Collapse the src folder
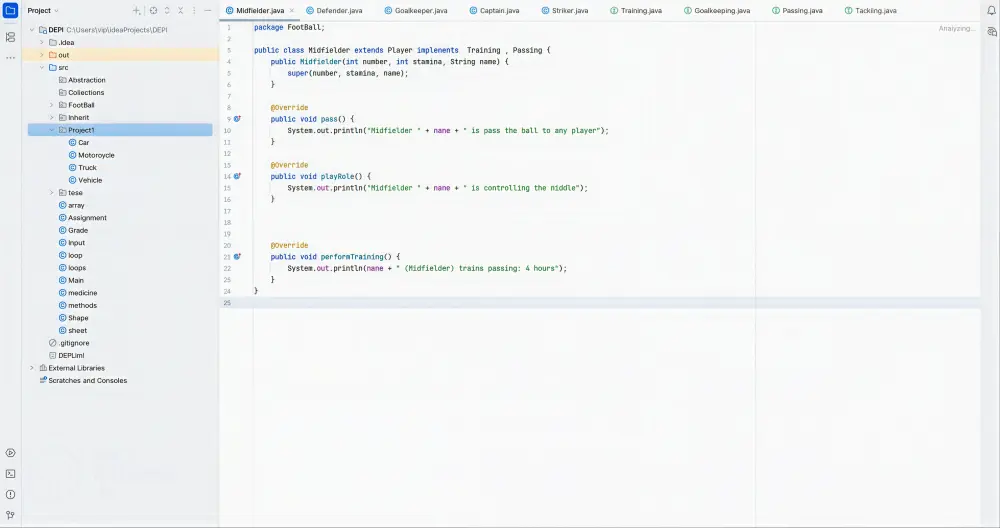The width and height of the screenshot is (1000, 528). [x=42, y=67]
